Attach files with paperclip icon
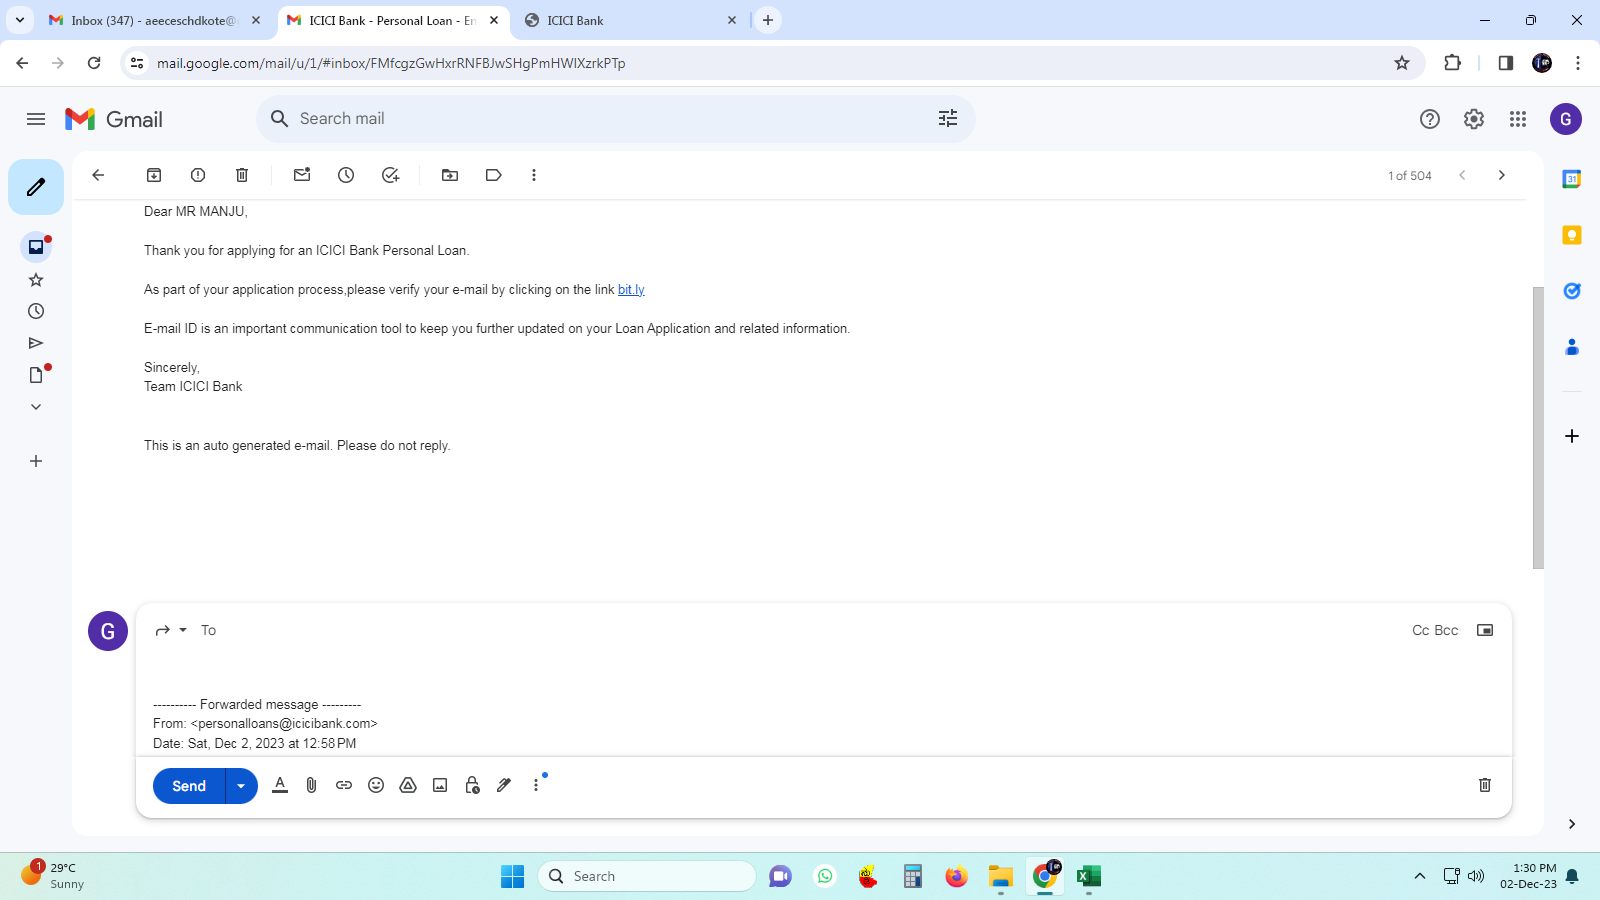This screenshot has width=1600, height=900. pos(312,785)
